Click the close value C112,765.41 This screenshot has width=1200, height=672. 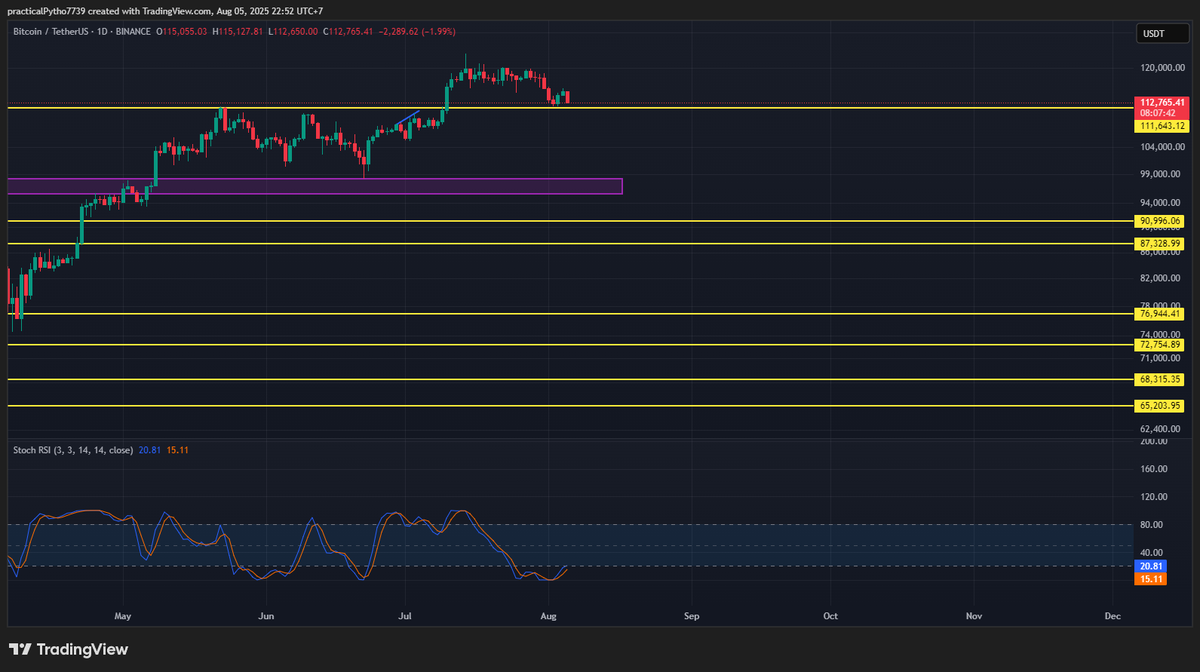click(x=349, y=32)
